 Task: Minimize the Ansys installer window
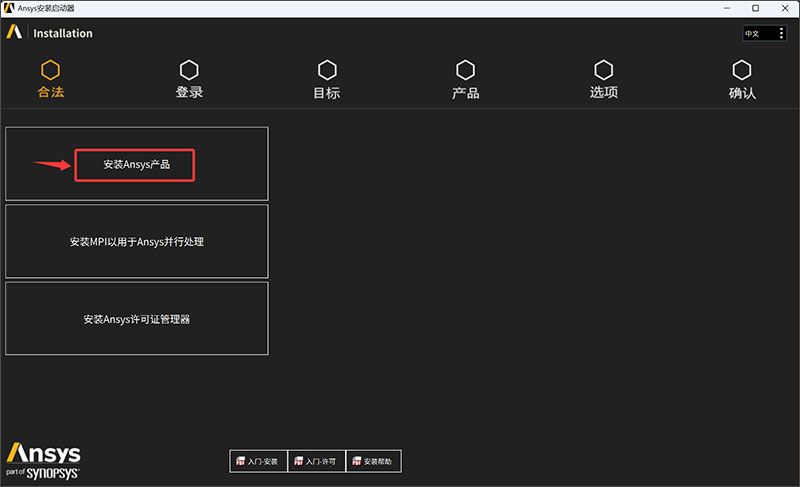pos(727,8)
